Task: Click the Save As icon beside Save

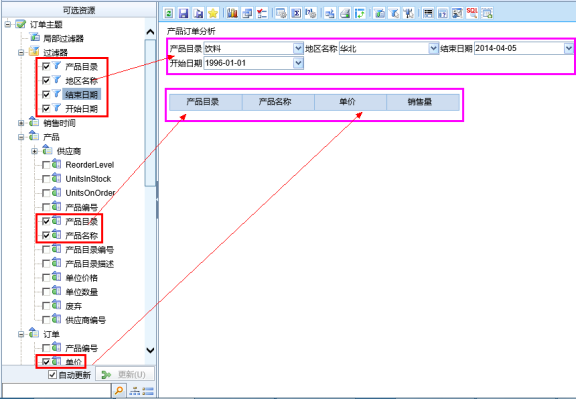Action: coord(198,14)
